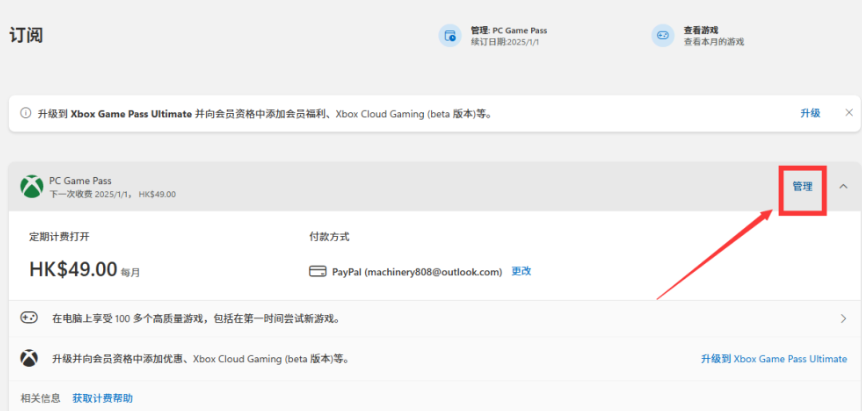
Task: Select the 管理: PC Game Pass header shortcut
Action: [509, 31]
